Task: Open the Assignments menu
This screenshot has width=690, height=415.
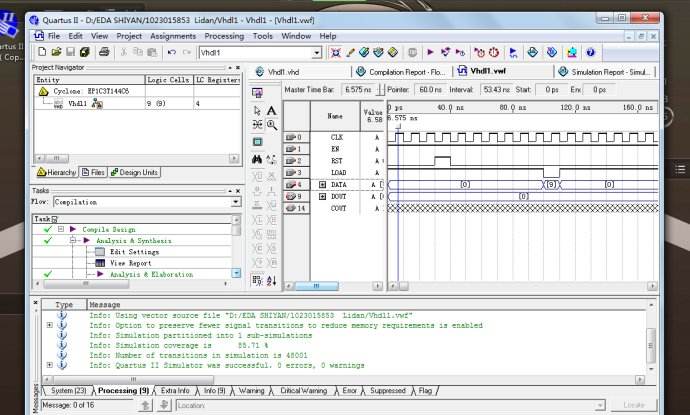Action: click(173, 35)
